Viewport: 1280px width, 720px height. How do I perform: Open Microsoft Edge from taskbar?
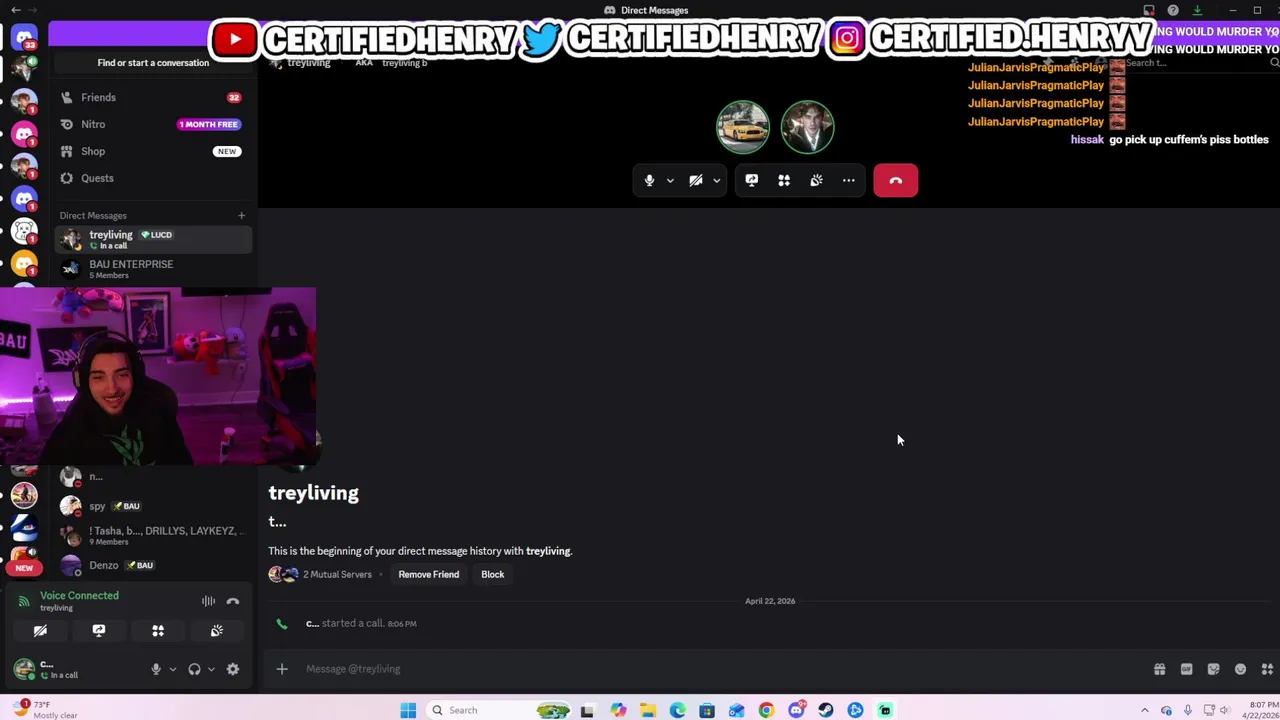point(678,711)
